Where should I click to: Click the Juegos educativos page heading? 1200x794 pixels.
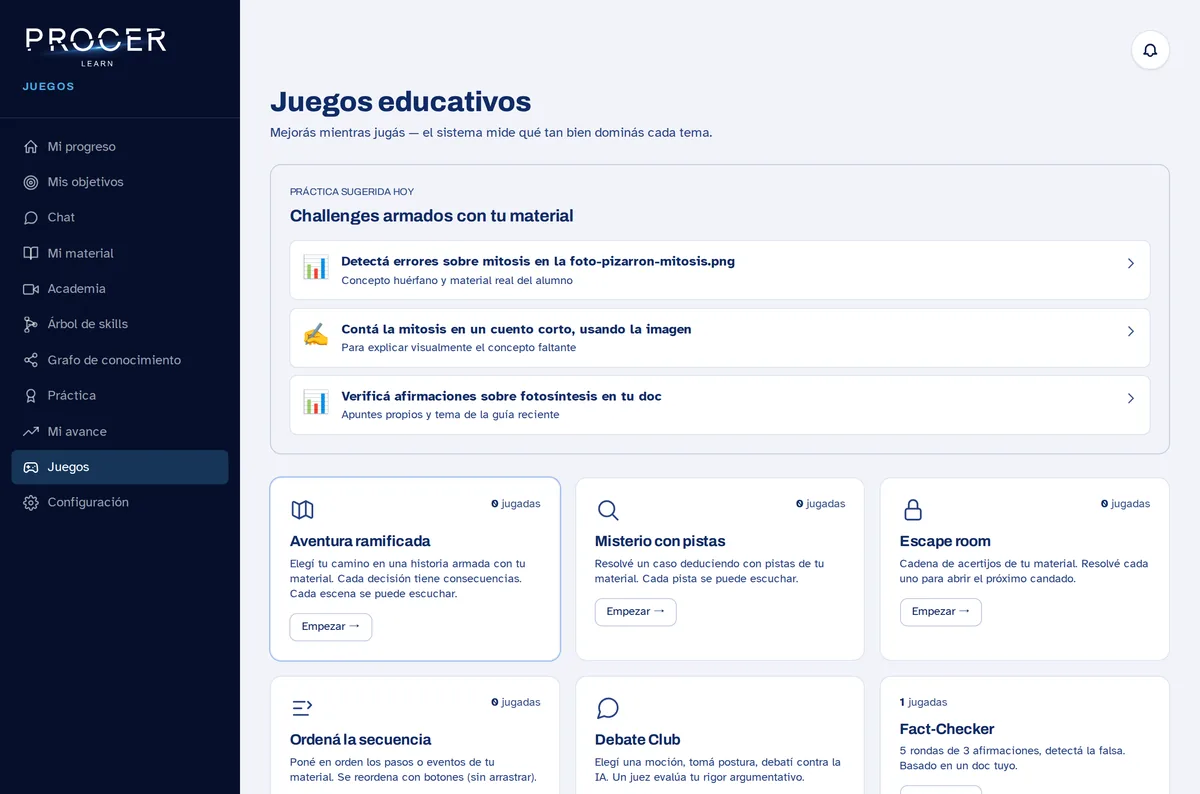pos(400,101)
